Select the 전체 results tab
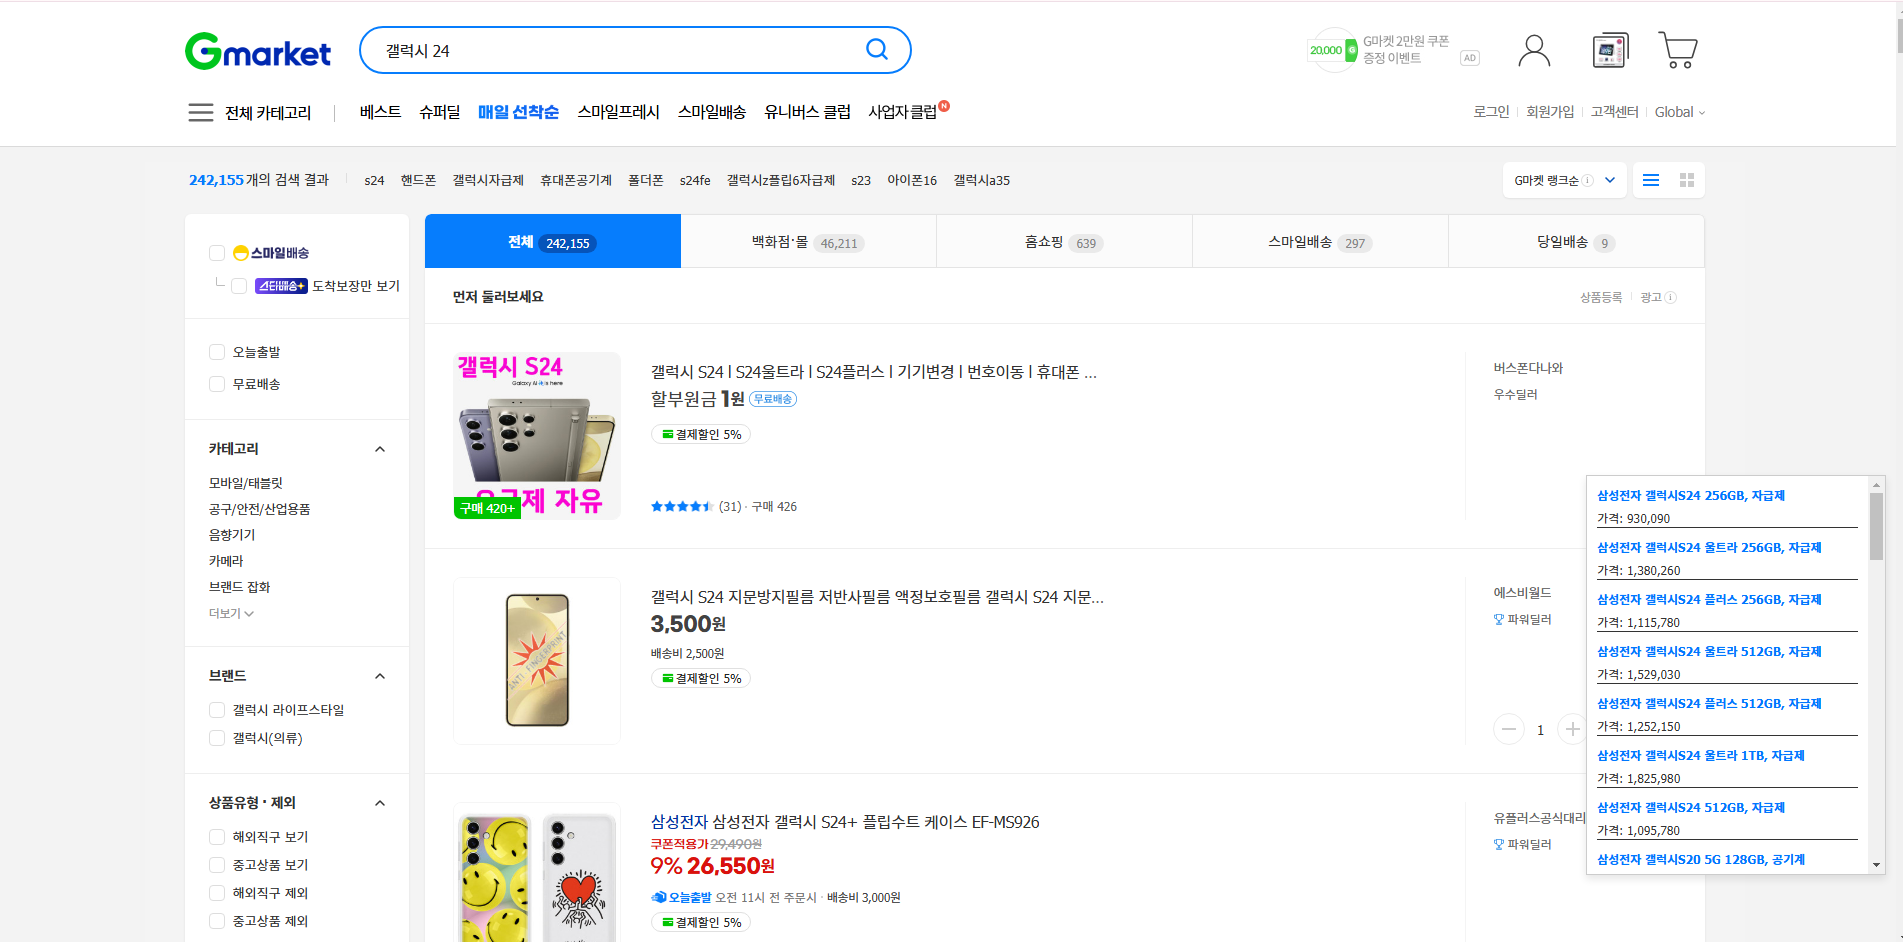This screenshot has height=942, width=1903. (553, 242)
